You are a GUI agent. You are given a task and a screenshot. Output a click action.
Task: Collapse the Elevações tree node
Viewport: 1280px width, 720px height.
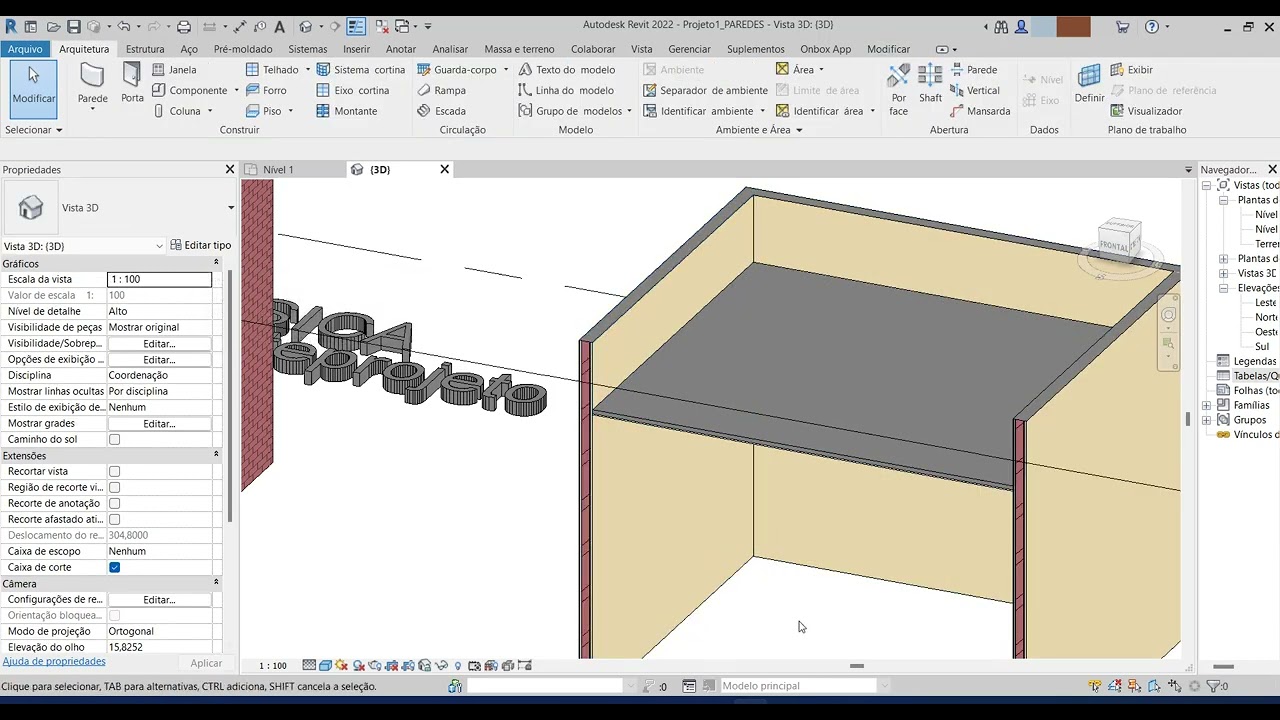1223,288
